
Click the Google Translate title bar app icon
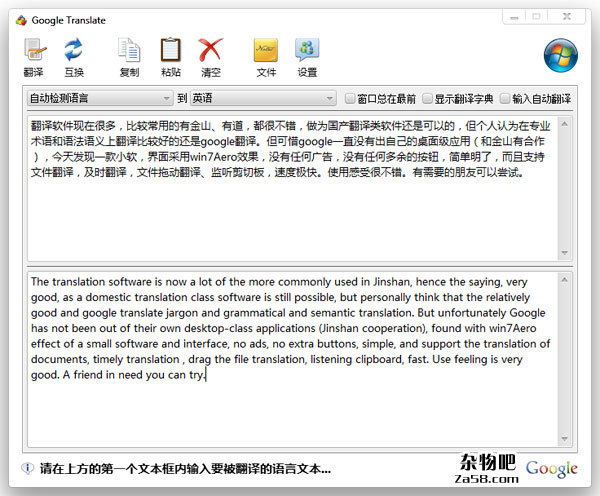21,20
